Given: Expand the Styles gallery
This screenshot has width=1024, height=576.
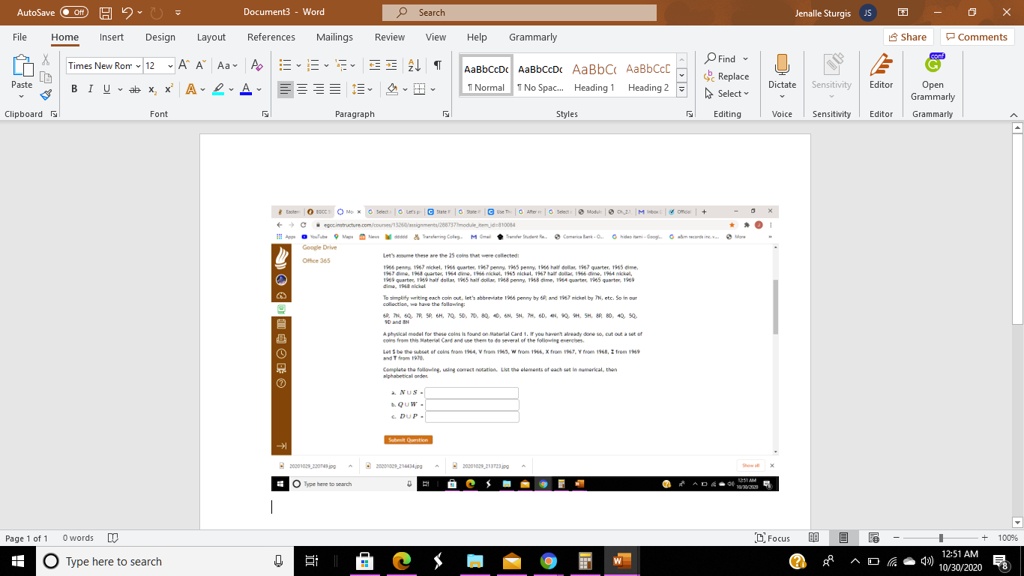Looking at the screenshot, I should click(x=682, y=90).
